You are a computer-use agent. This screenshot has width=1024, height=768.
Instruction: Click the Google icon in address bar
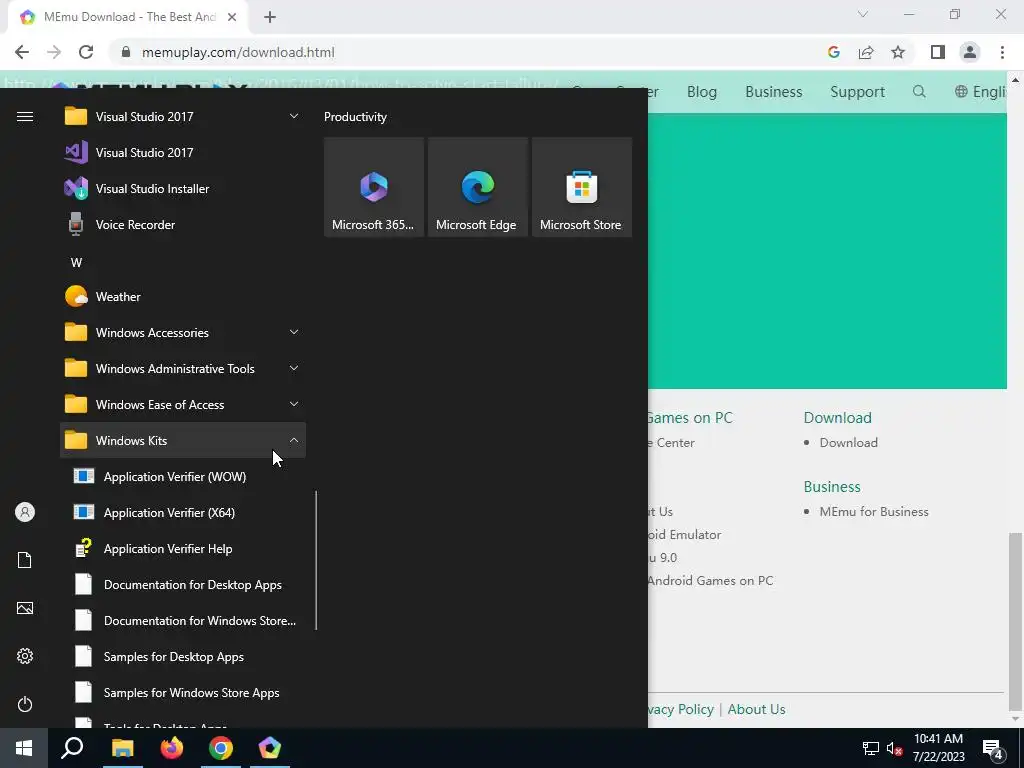coord(833,52)
